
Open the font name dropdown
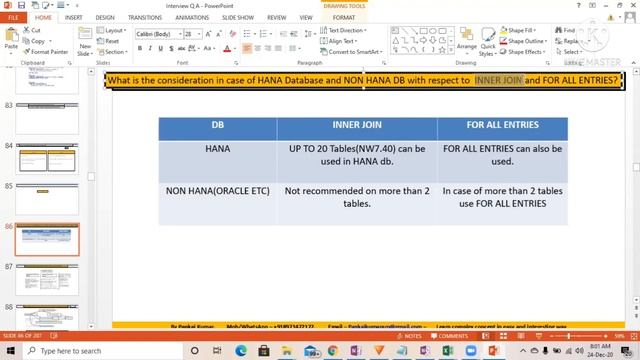click(180, 34)
